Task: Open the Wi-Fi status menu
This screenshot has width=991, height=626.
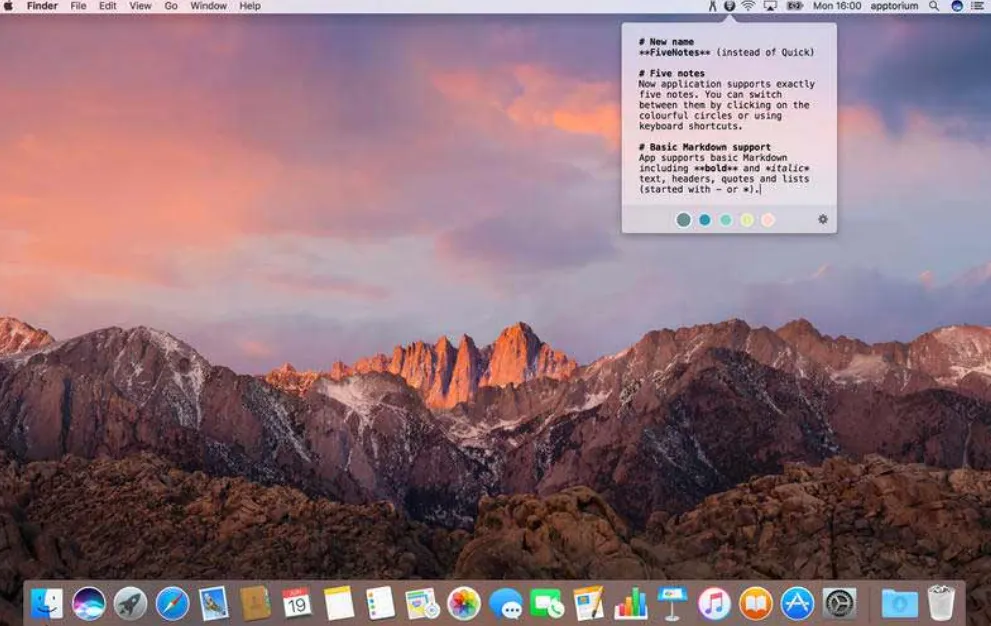Action: [x=748, y=6]
